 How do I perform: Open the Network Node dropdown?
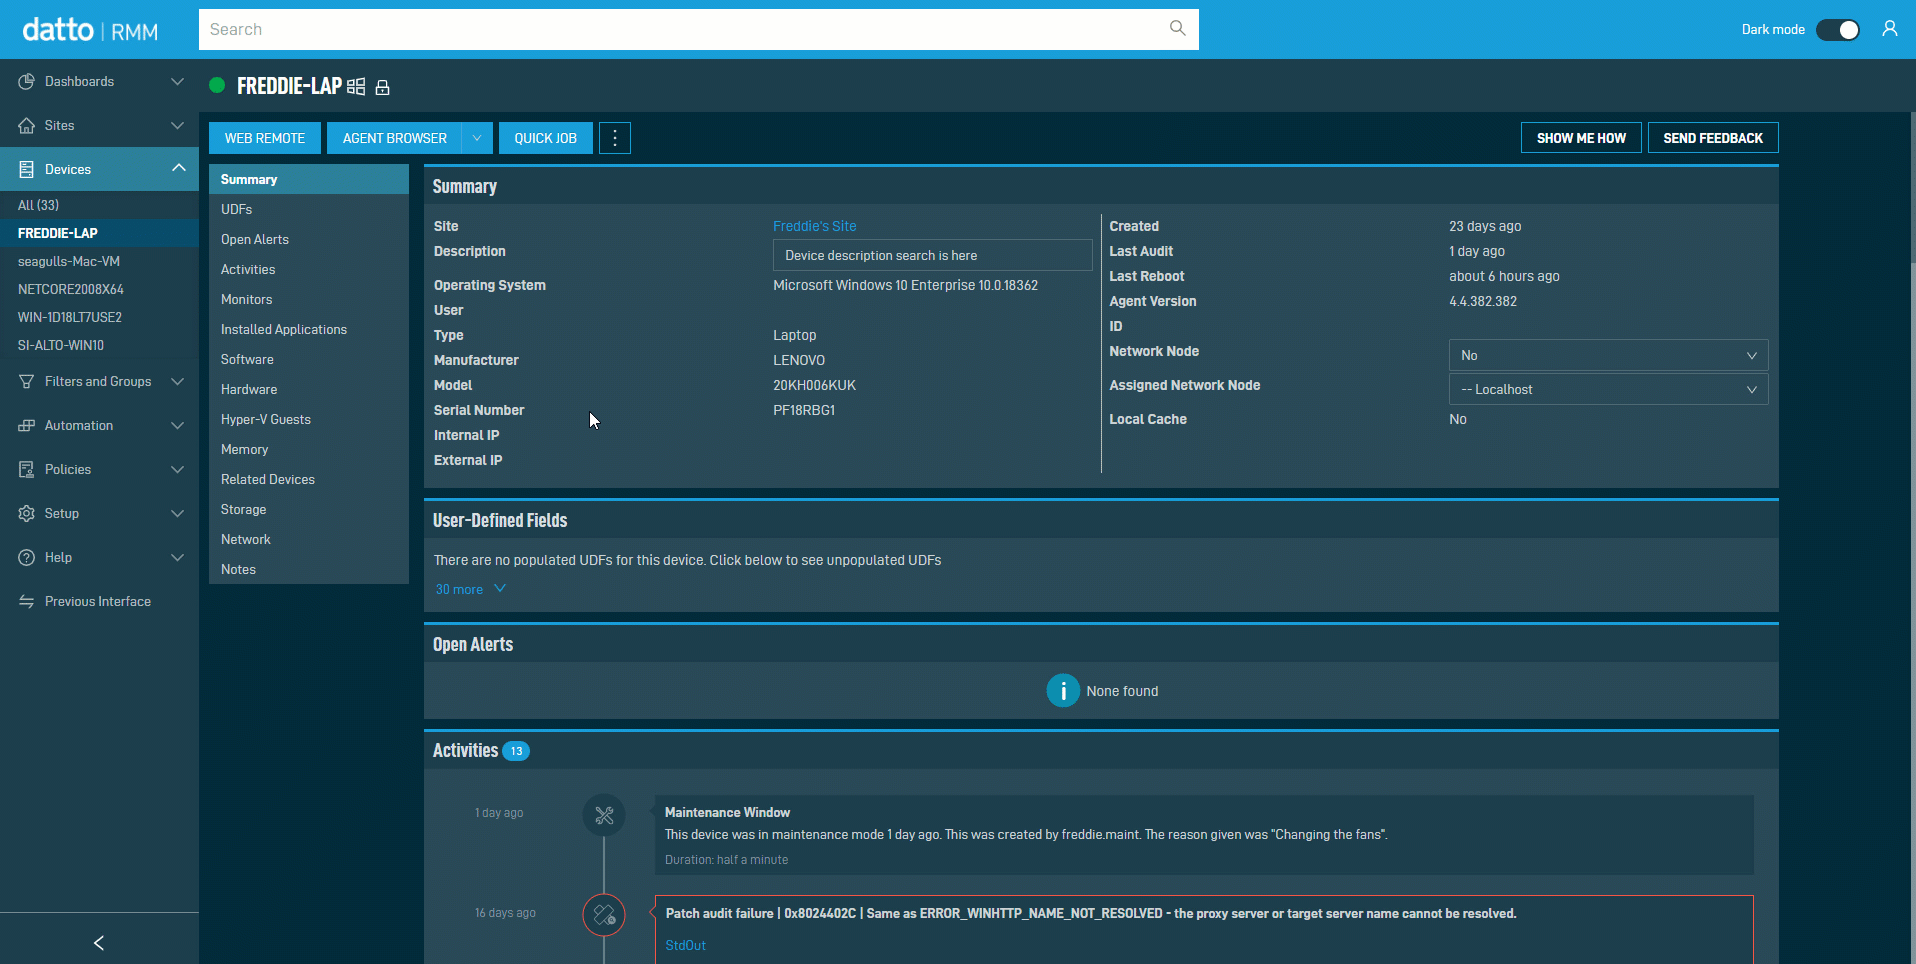pos(1608,355)
